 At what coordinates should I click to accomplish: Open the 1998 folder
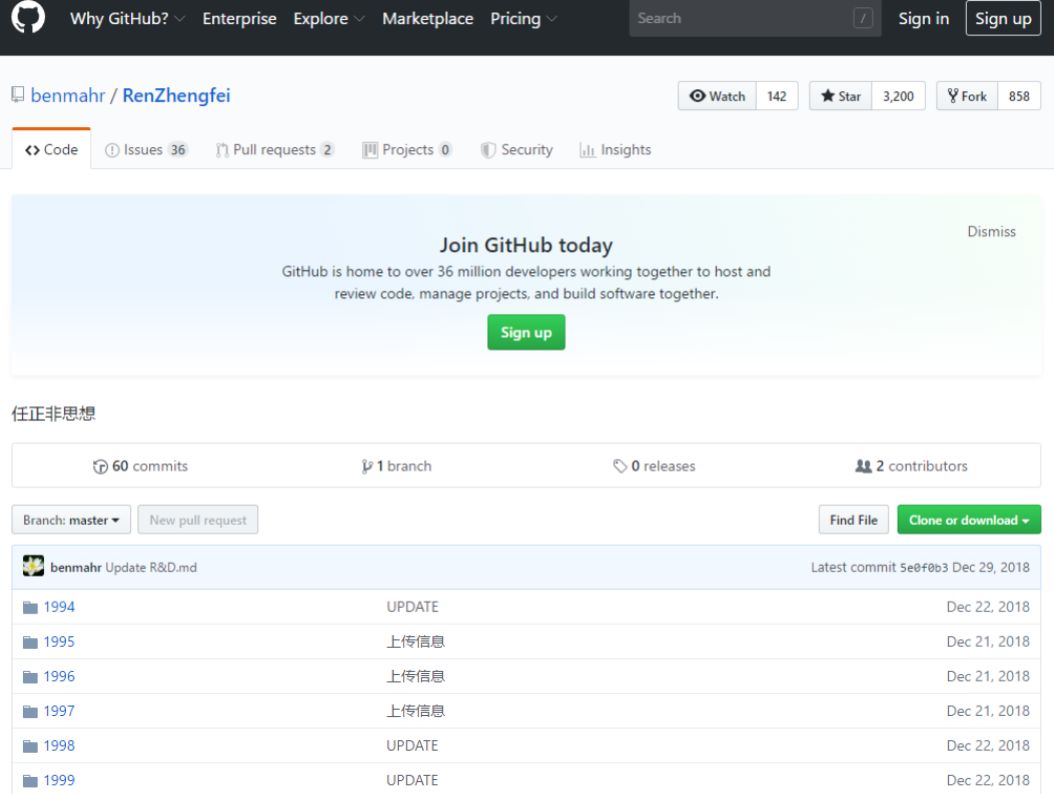coord(59,746)
